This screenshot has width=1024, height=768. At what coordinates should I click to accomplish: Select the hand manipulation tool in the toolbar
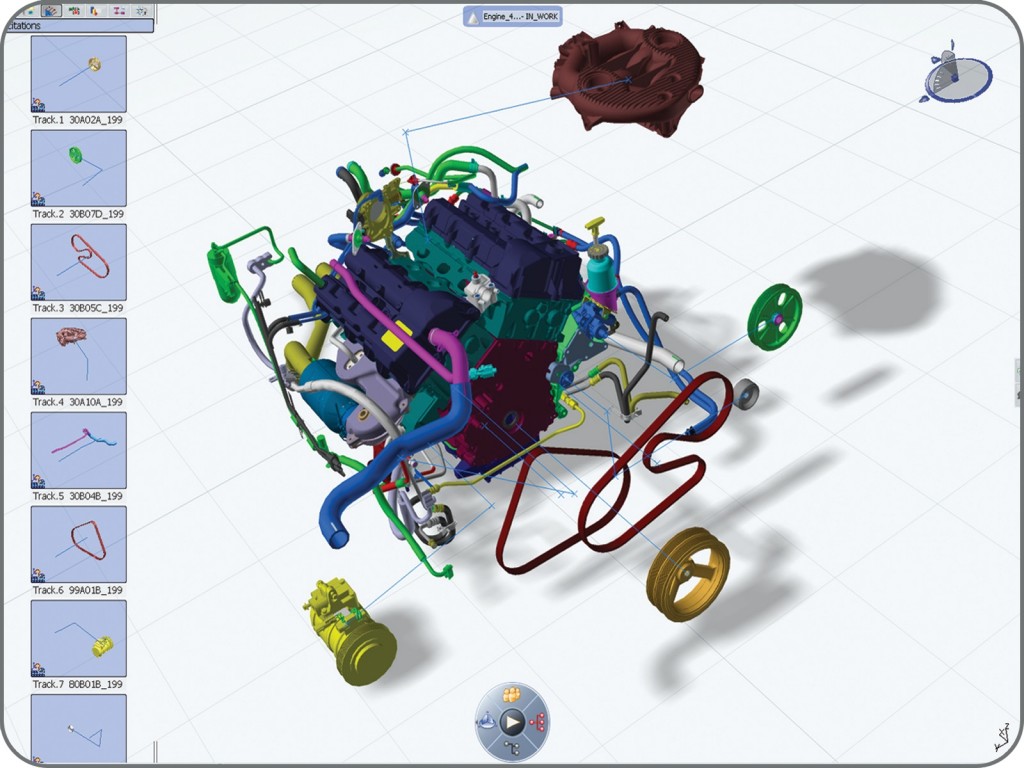tap(50, 11)
